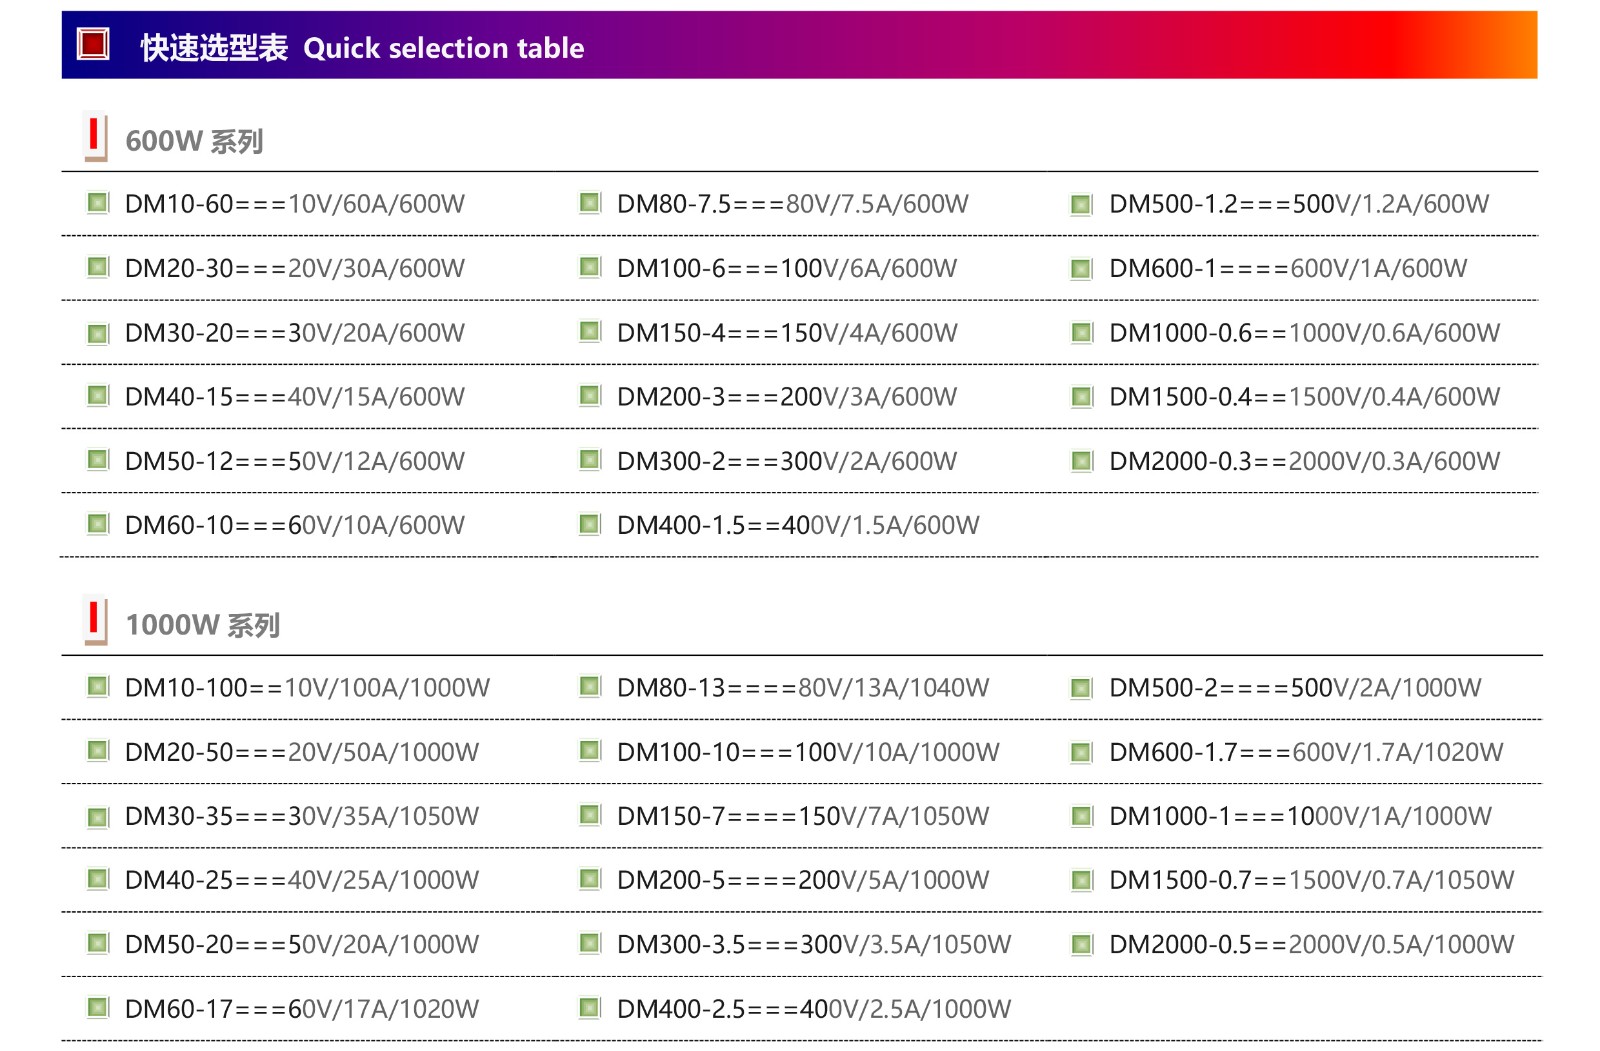Click the green bullet icon beside DM400-2.5
The image size is (1600, 1051).
point(590,1008)
